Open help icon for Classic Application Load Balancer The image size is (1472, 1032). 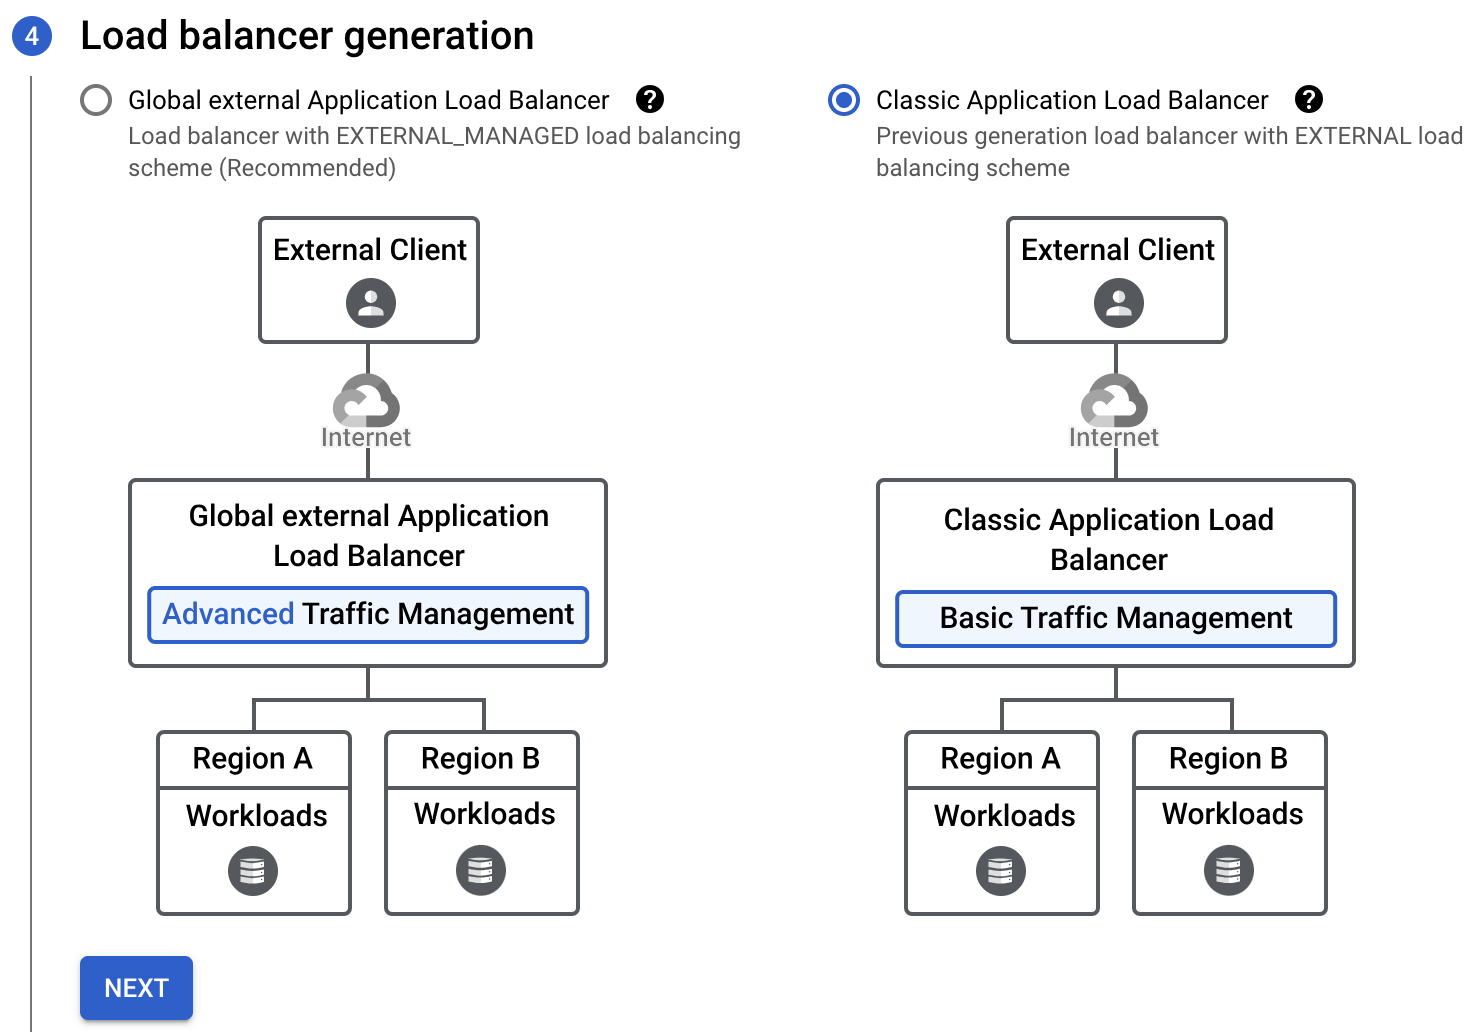[1309, 99]
